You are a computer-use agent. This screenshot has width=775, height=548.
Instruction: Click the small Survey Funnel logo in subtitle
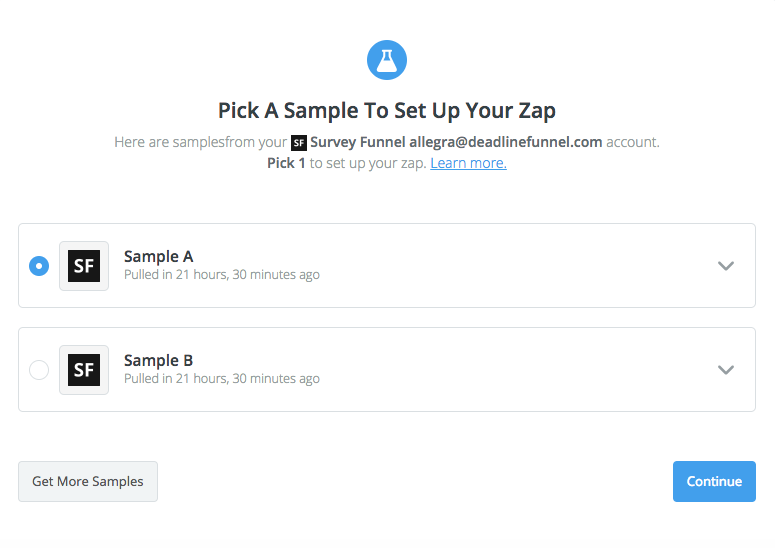(x=298, y=143)
